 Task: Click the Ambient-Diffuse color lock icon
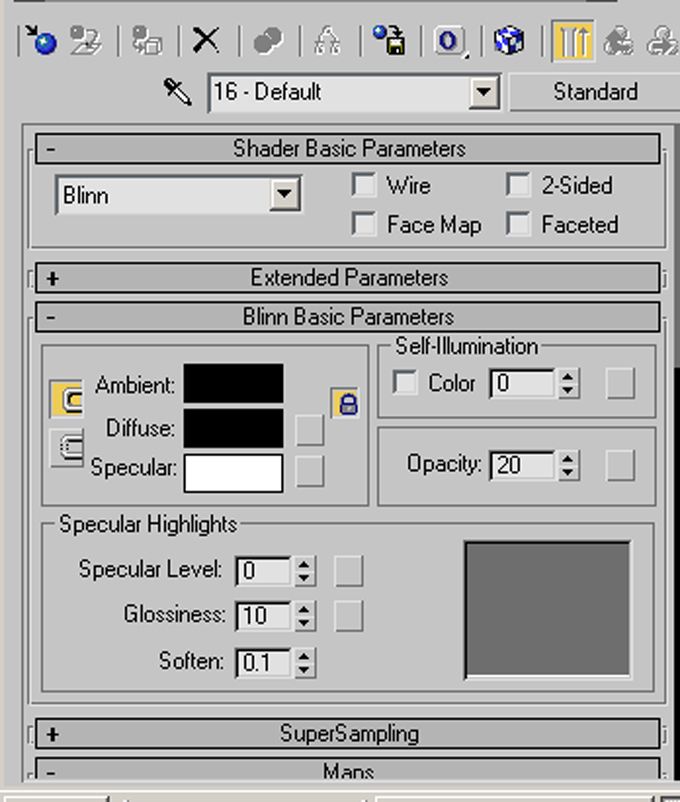346,404
